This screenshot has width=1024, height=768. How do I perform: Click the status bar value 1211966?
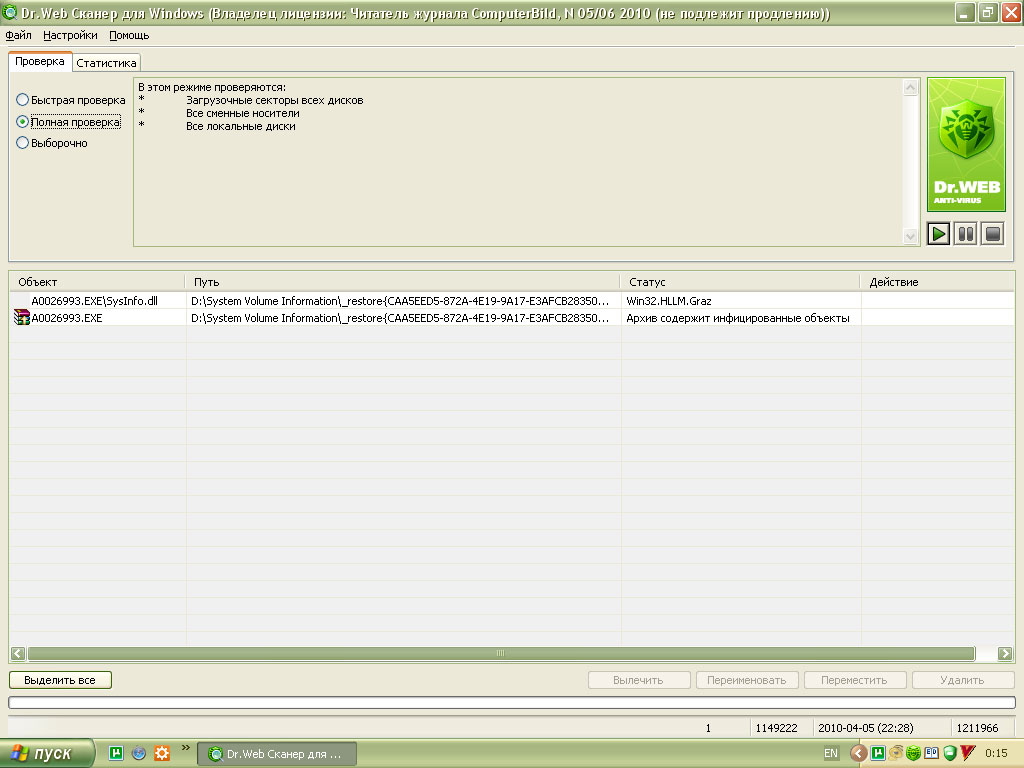coord(977,728)
